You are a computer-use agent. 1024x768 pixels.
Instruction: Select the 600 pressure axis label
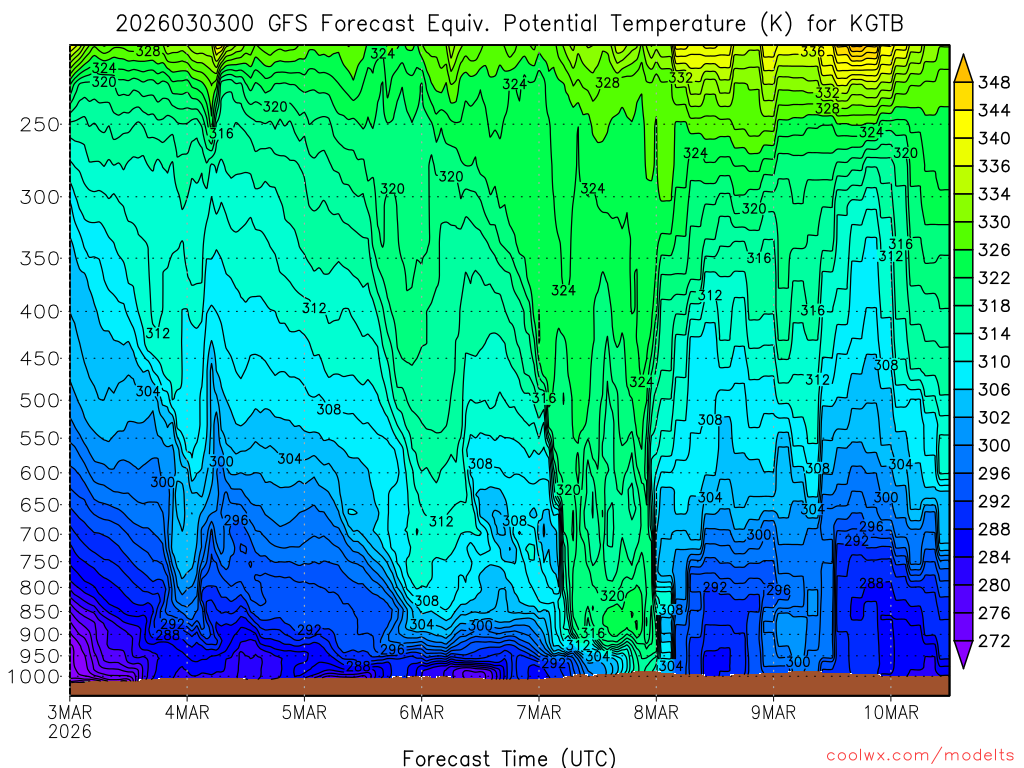[x=40, y=473]
